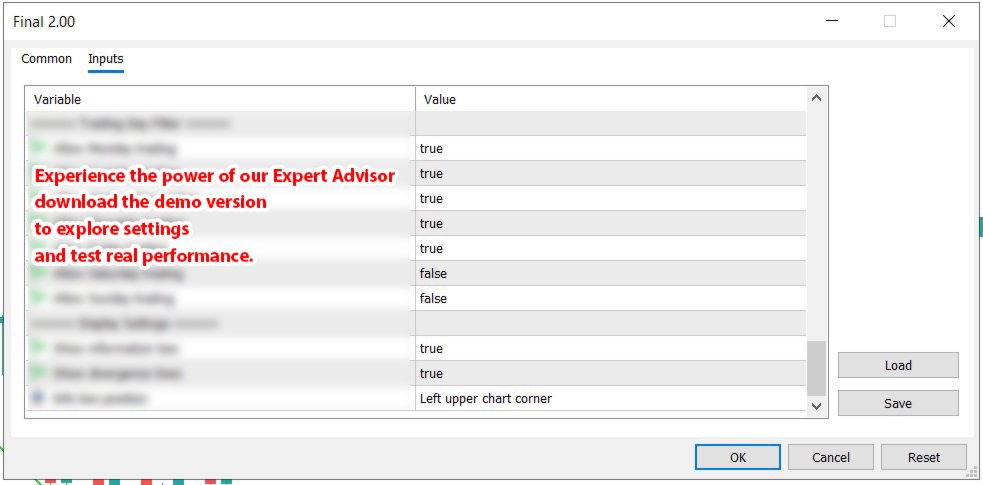Click the green icon beside Allow Monday trading
This screenshot has height=485, width=983.
[39, 148]
